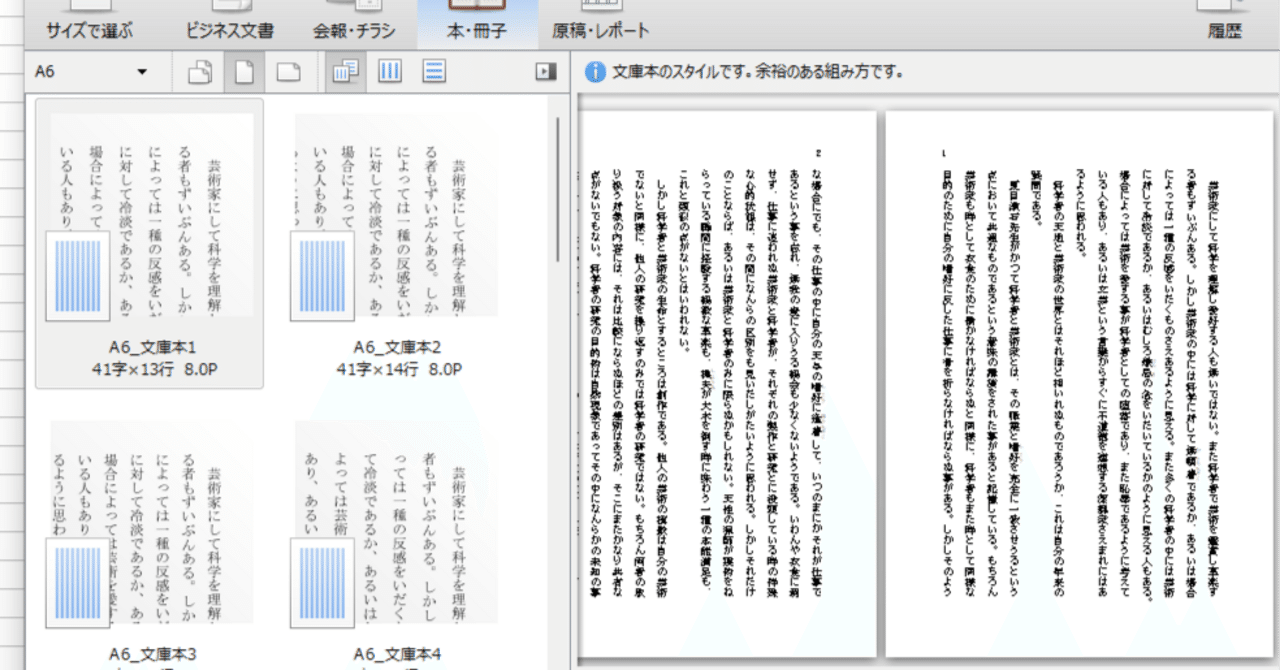Filter to vertical writing layouts icon

click(389, 72)
